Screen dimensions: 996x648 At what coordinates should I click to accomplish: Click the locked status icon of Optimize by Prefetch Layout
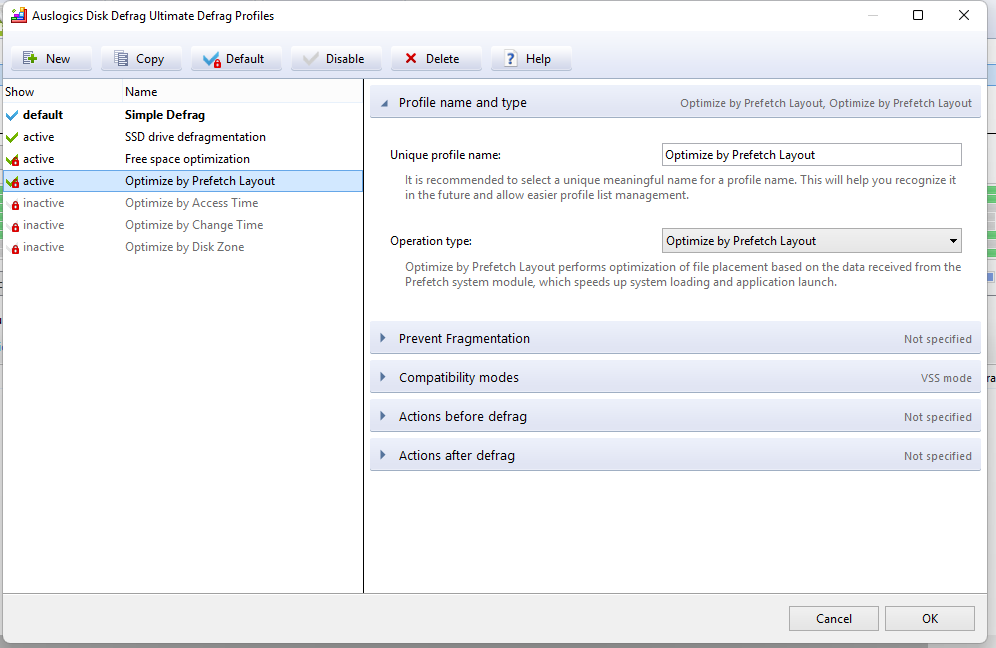point(12,182)
